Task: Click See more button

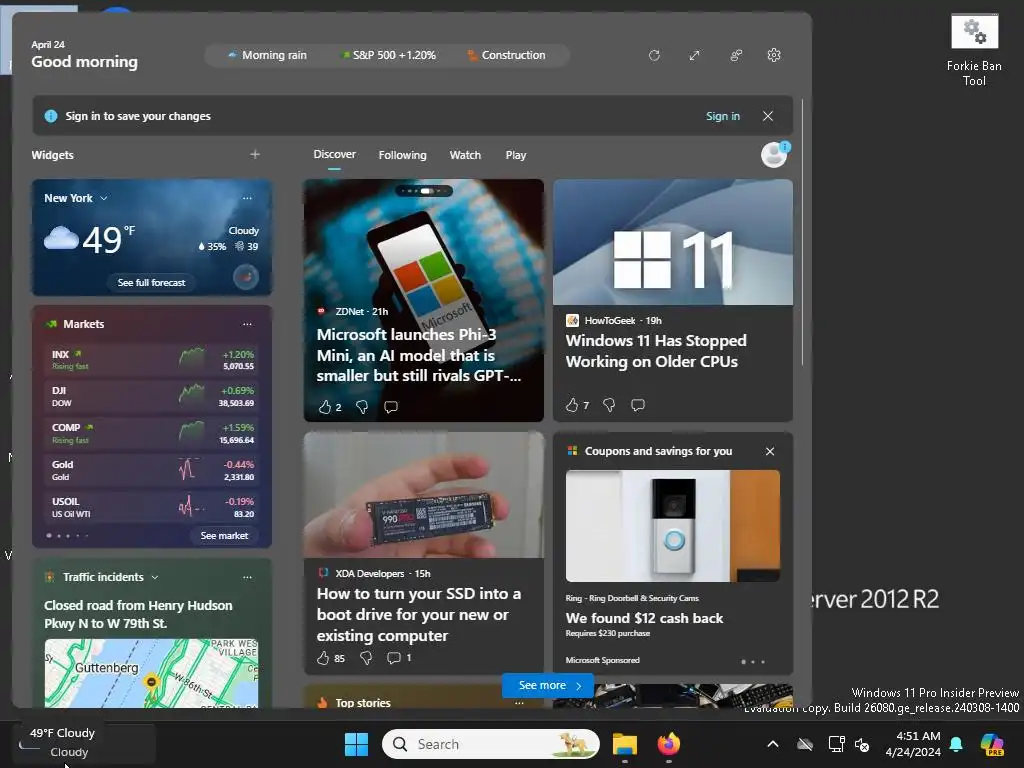Action: (549, 685)
